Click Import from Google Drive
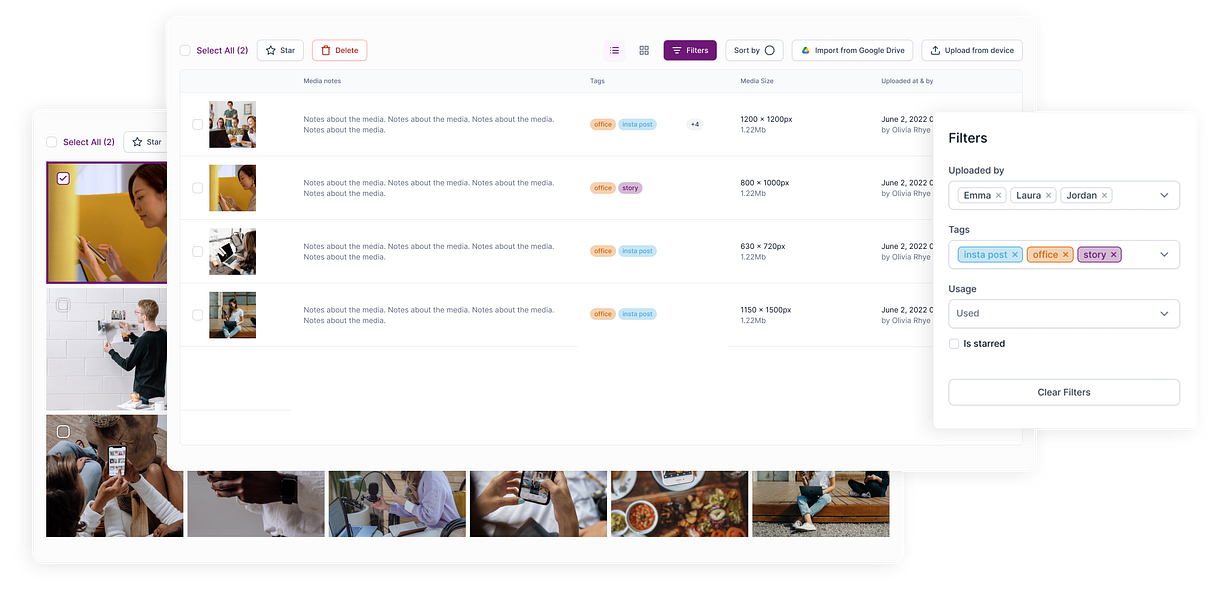 852,50
